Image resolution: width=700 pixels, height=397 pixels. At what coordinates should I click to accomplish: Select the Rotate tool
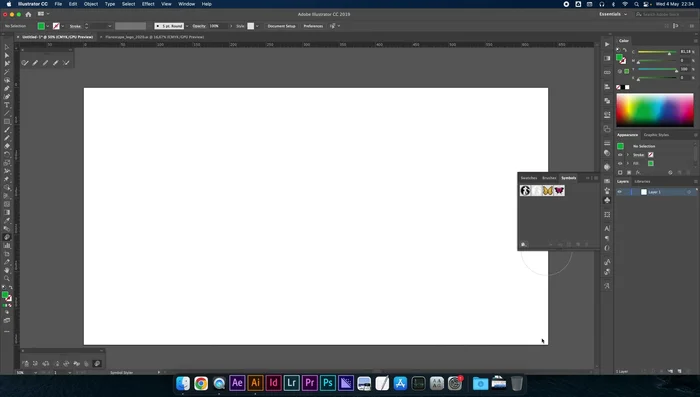(x=7, y=155)
